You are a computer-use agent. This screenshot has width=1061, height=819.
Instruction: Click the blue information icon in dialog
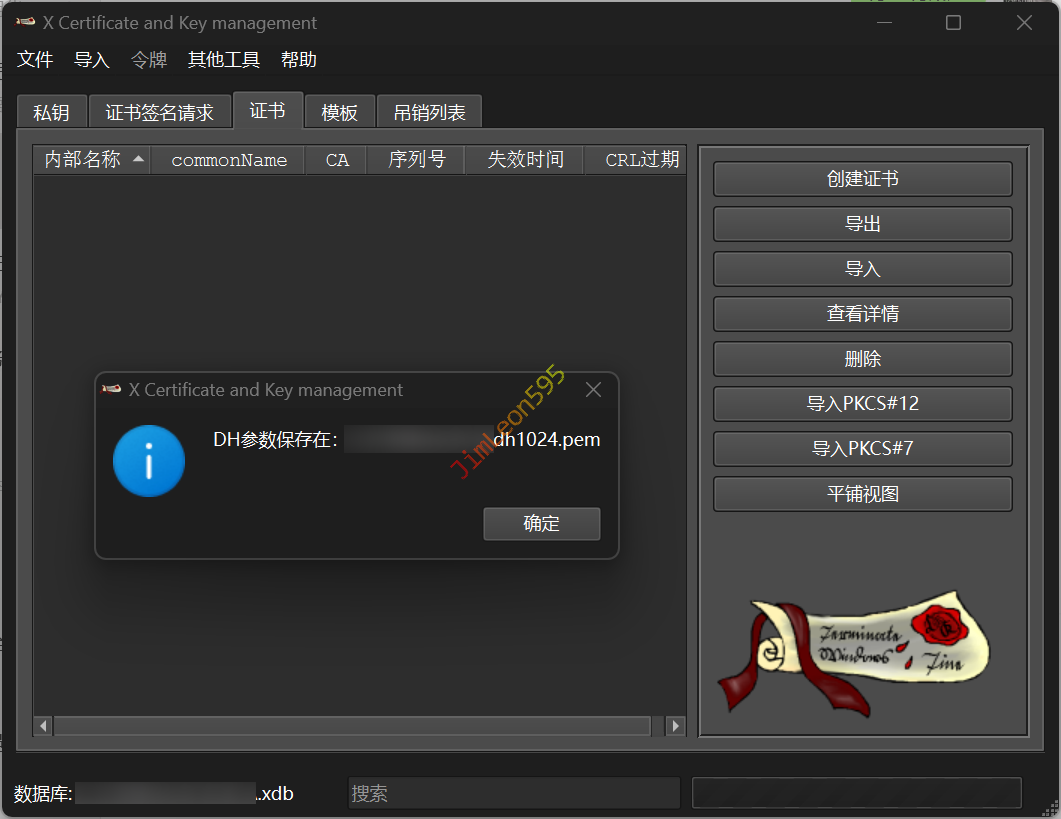coord(149,461)
